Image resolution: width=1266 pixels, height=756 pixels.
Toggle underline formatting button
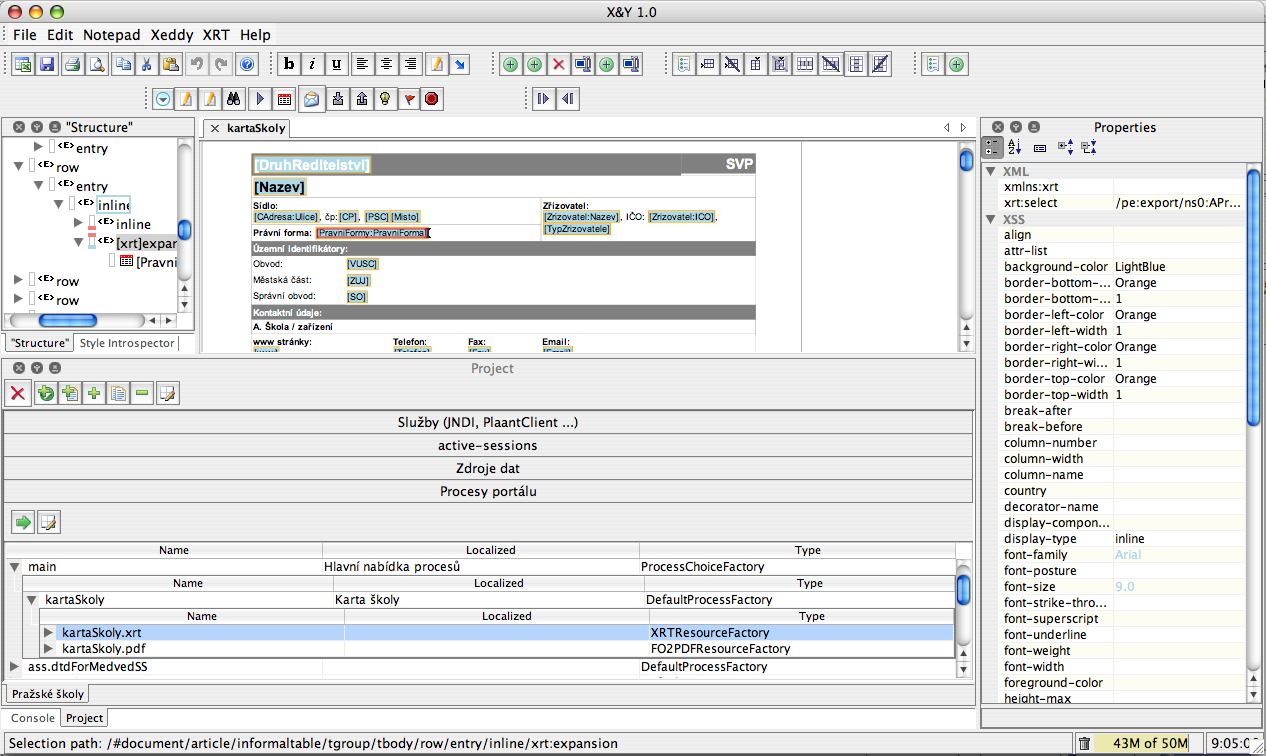pos(337,65)
